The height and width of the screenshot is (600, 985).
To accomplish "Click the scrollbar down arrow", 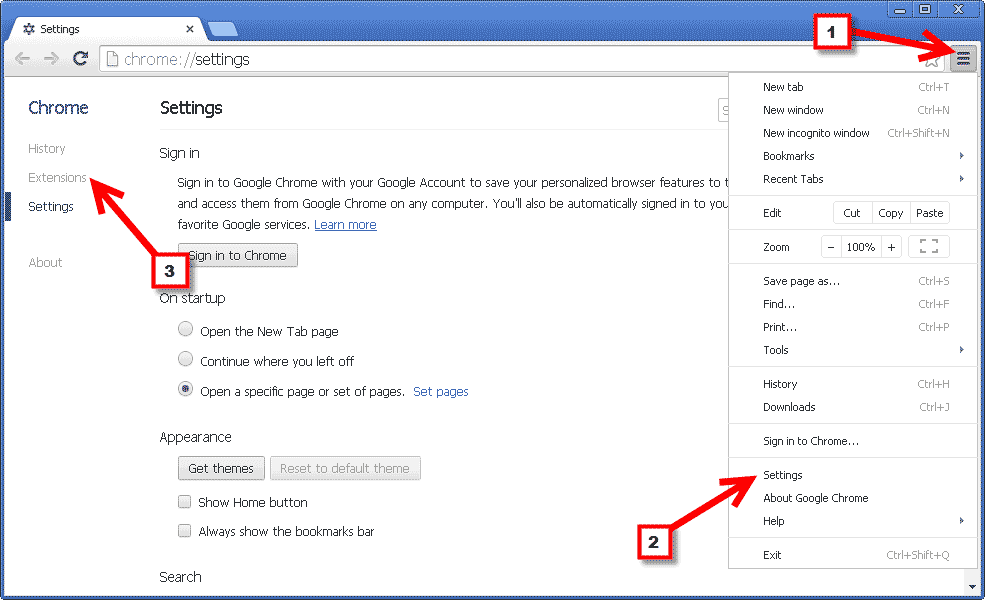I will tap(972, 586).
